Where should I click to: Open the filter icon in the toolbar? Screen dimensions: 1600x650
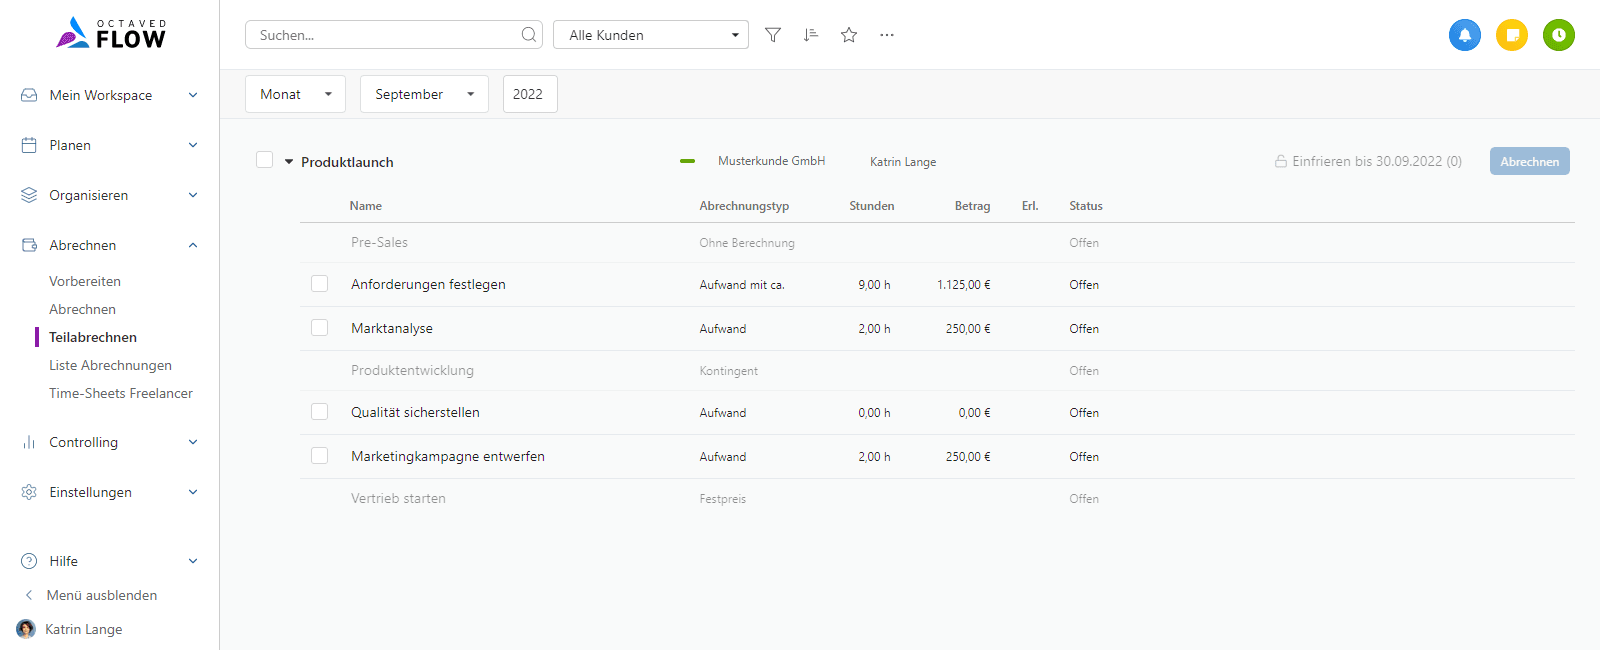[773, 35]
